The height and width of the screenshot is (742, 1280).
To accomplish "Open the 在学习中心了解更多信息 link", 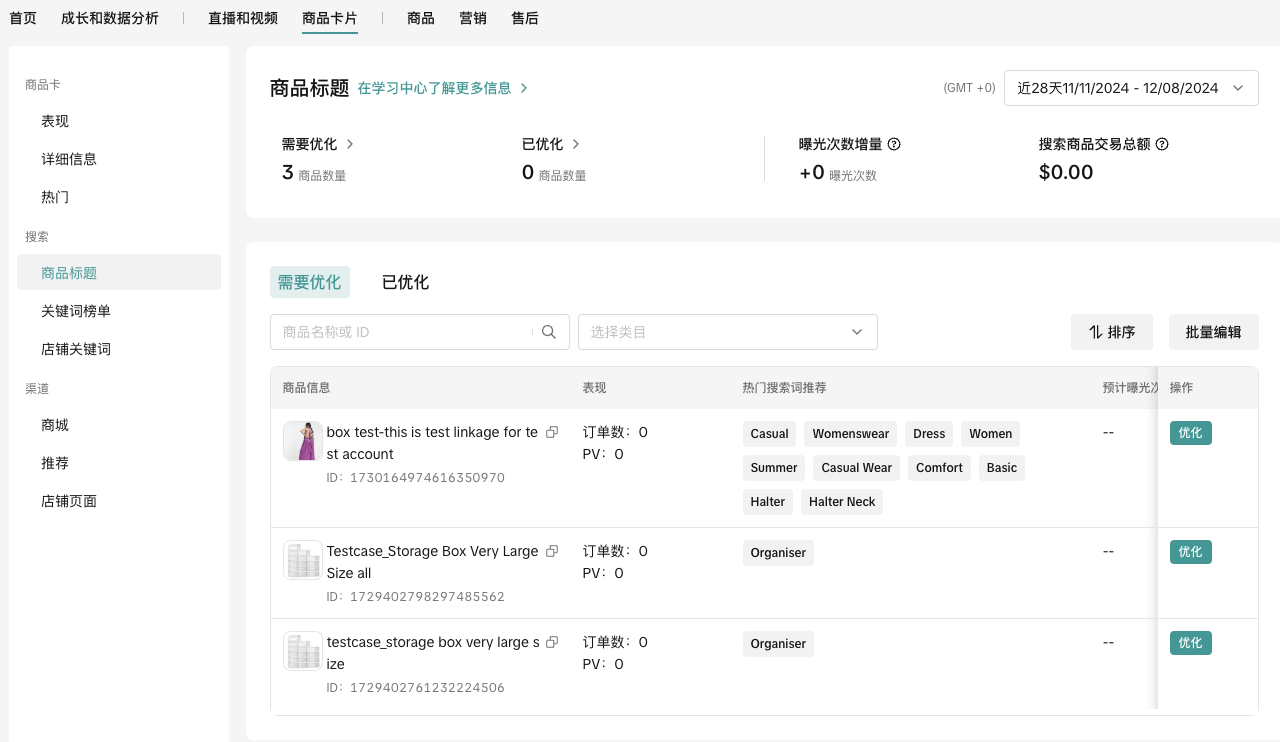I will (x=442, y=88).
